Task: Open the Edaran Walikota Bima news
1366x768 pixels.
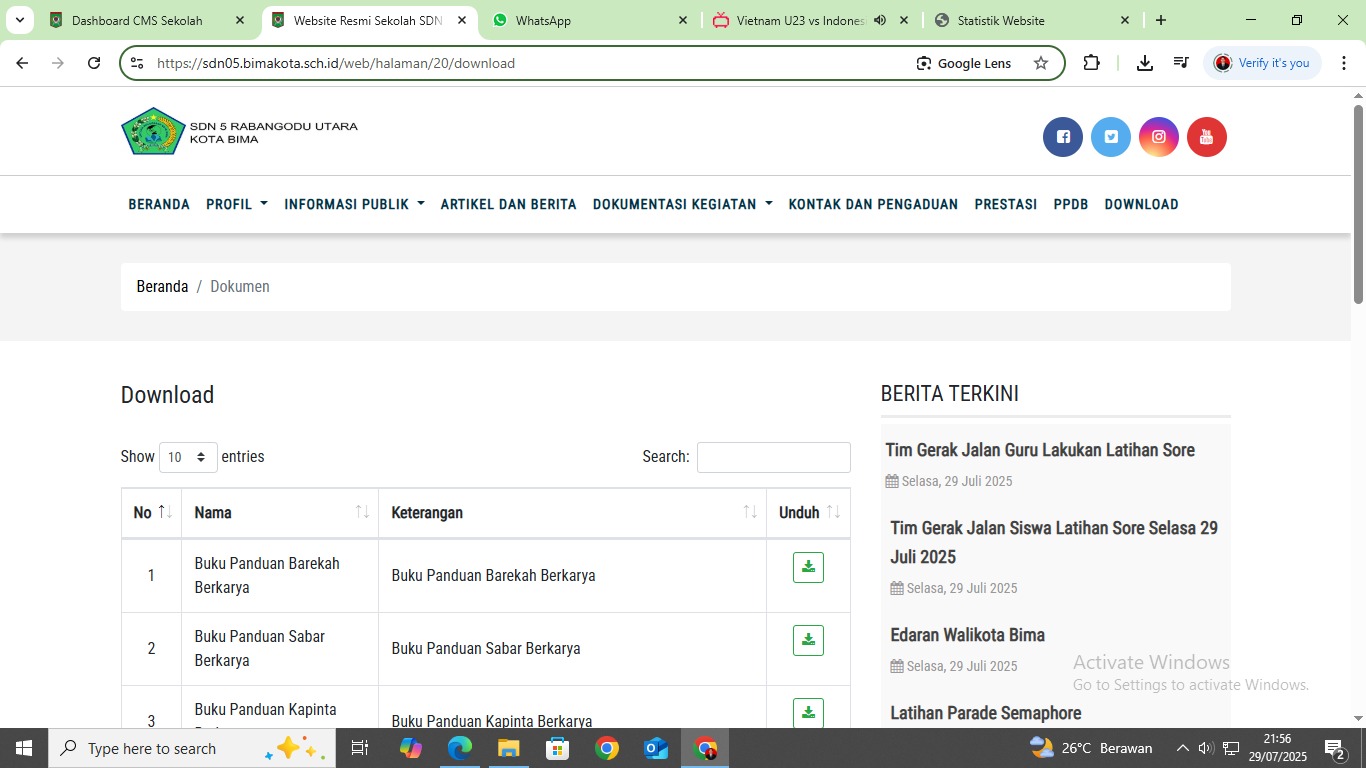Action: (x=967, y=635)
